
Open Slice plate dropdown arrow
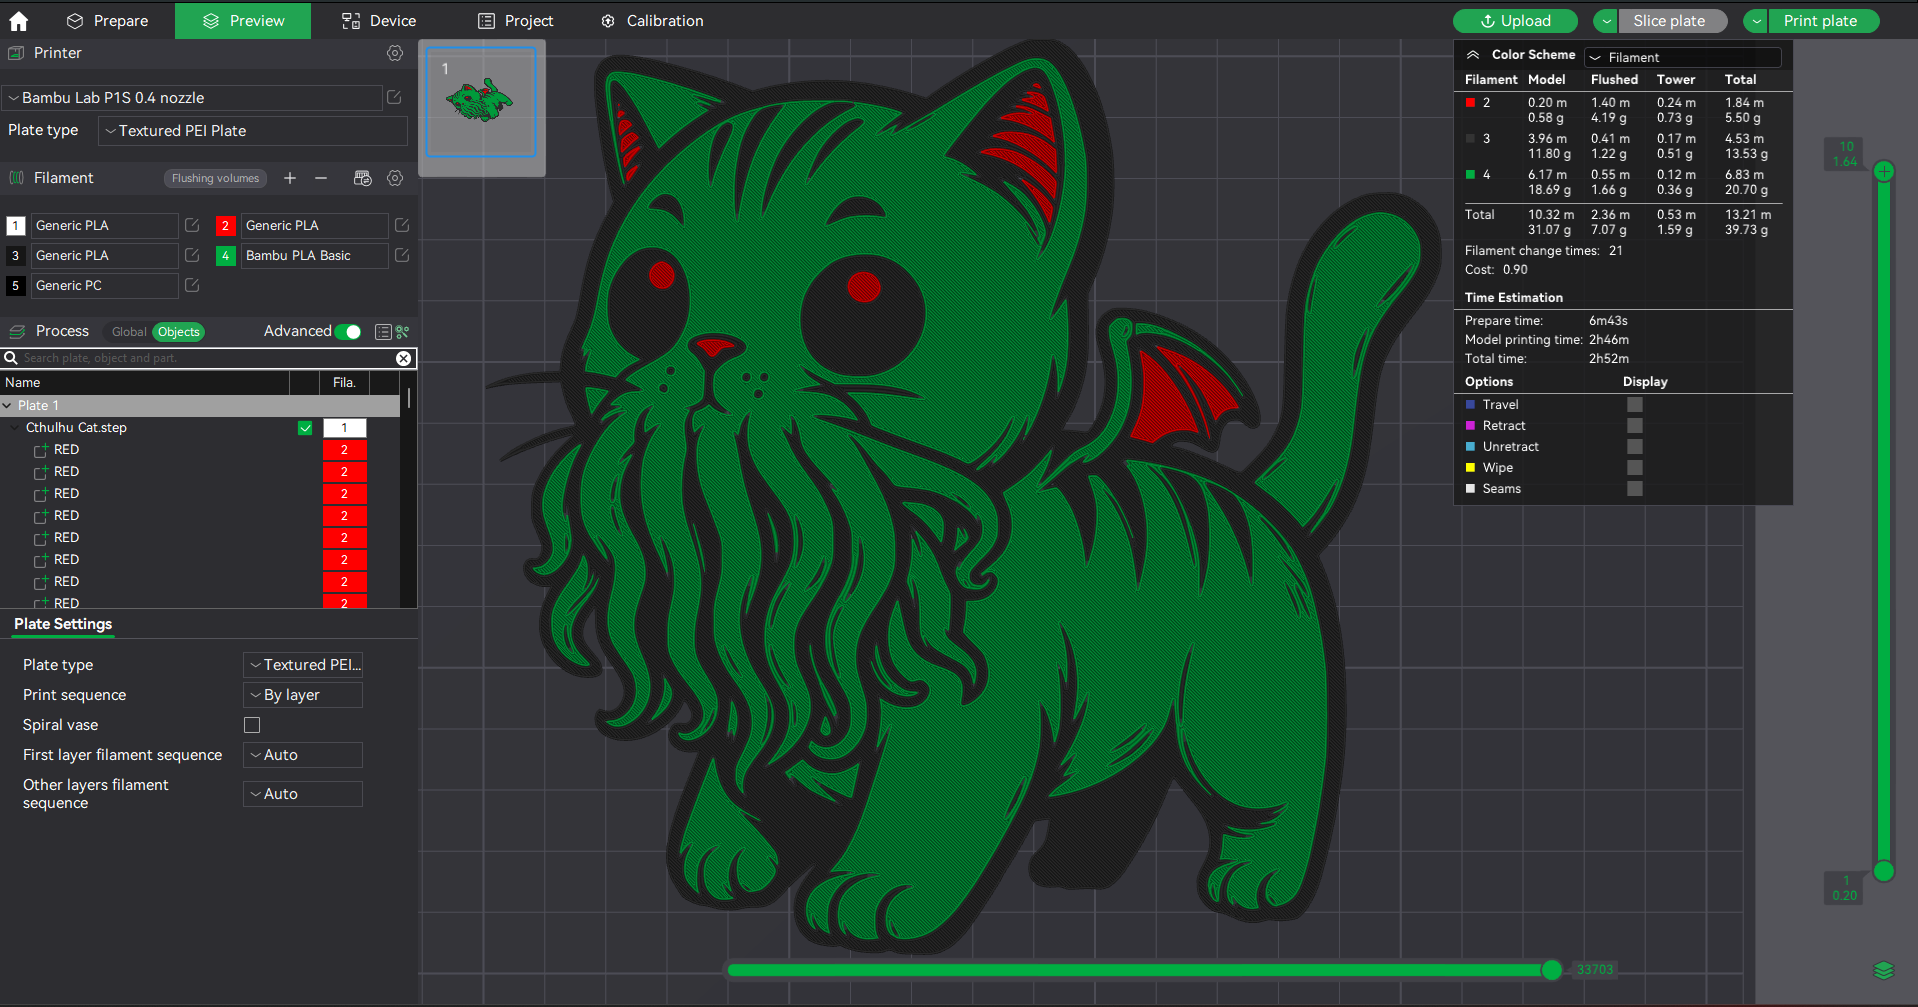[x=1606, y=21]
